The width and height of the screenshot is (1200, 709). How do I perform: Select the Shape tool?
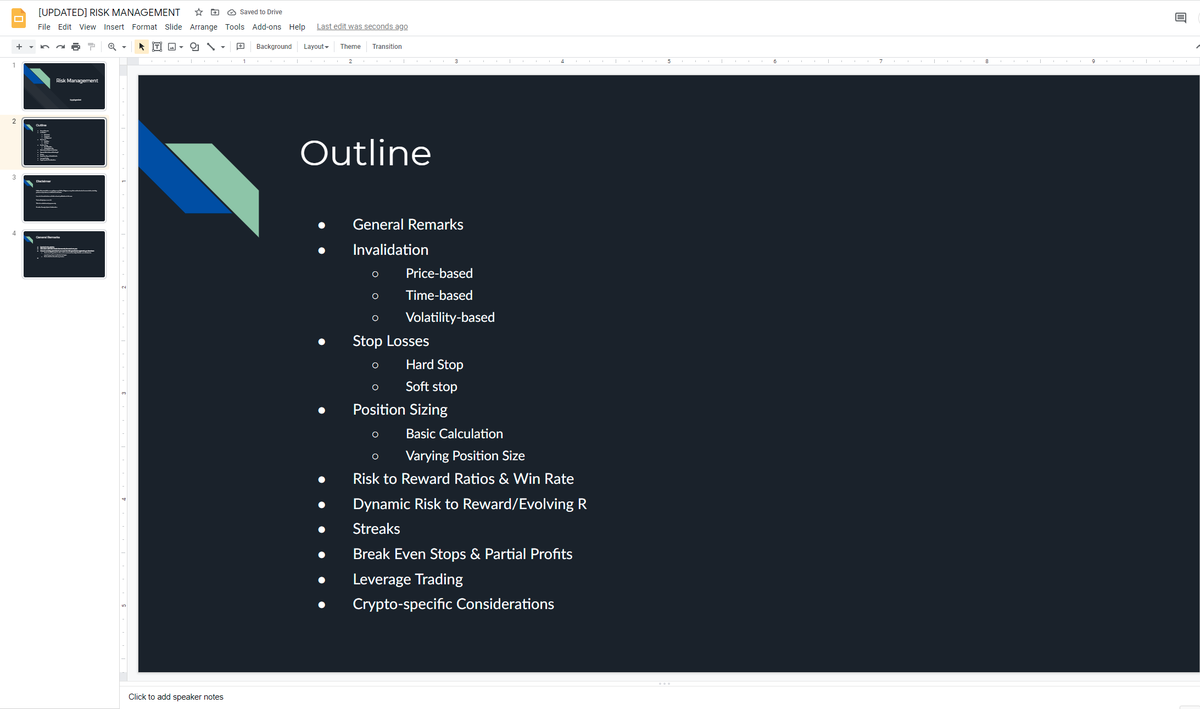click(x=194, y=46)
